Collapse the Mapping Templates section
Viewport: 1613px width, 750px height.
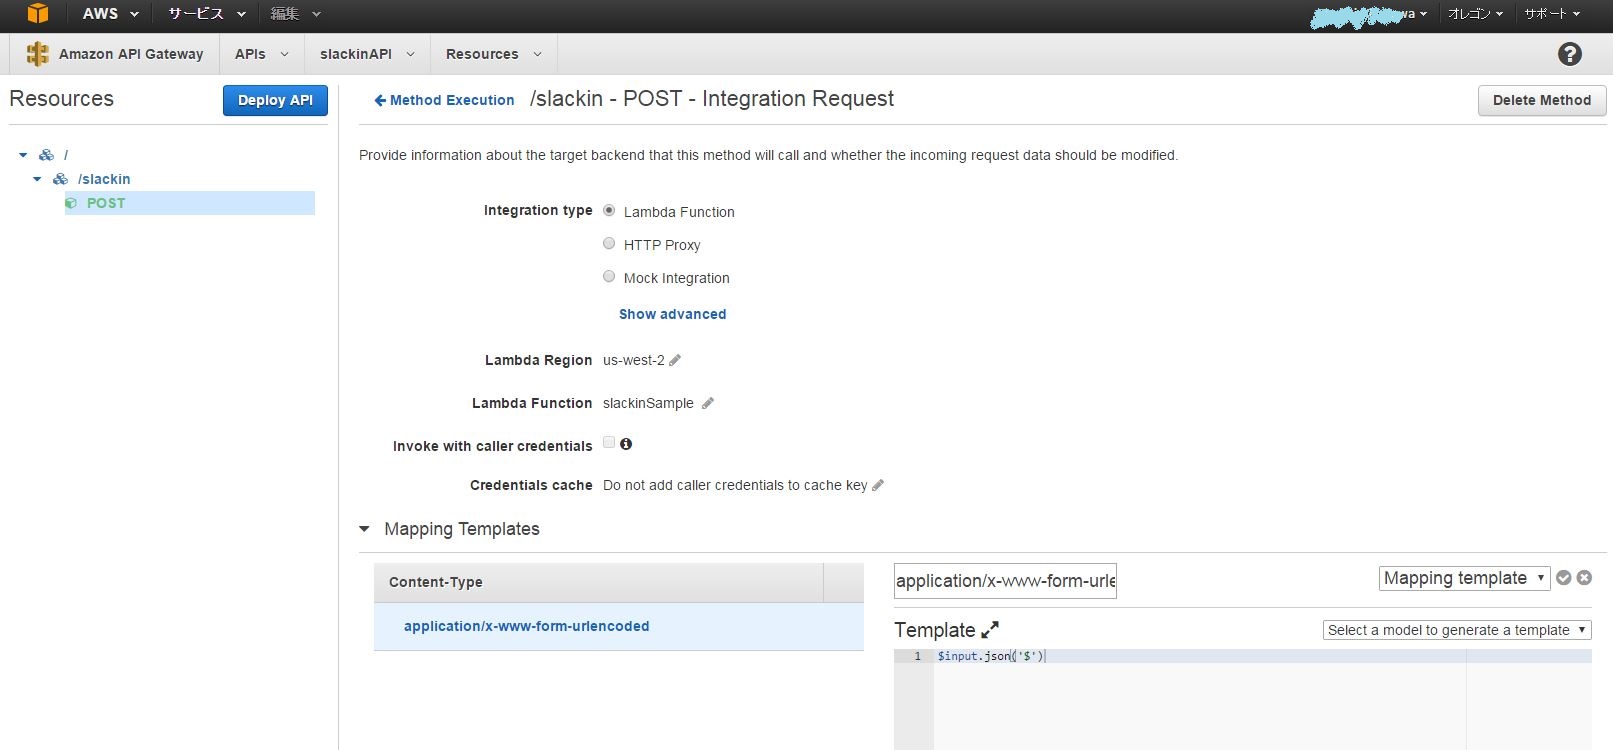click(x=365, y=529)
